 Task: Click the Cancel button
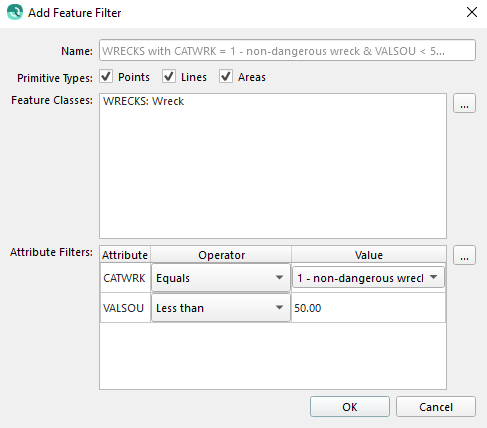pos(436,407)
